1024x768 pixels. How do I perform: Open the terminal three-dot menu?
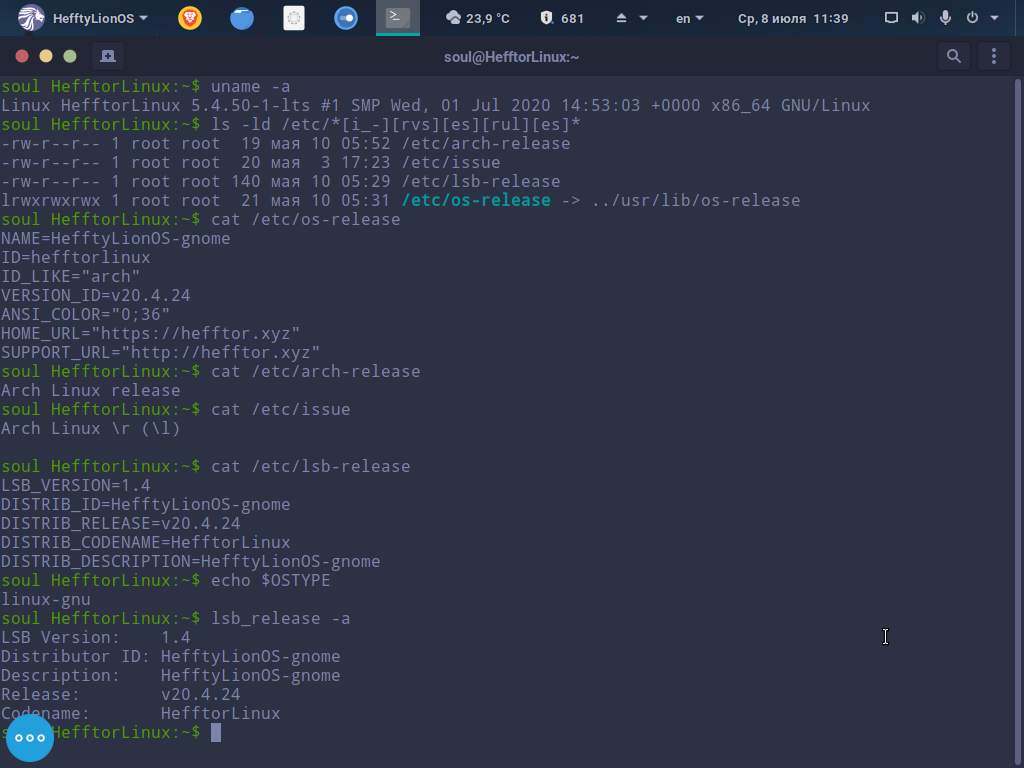pos(994,56)
